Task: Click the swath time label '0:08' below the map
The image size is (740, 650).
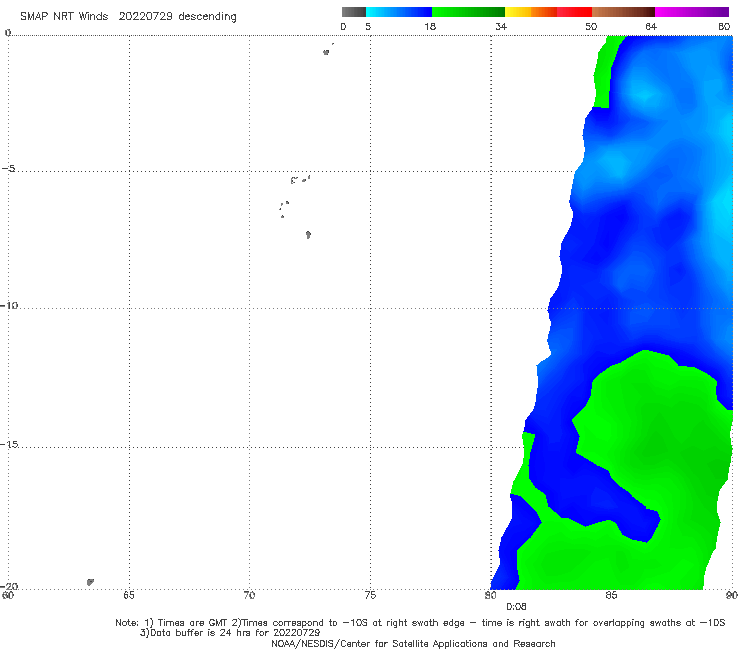Action: [516, 607]
